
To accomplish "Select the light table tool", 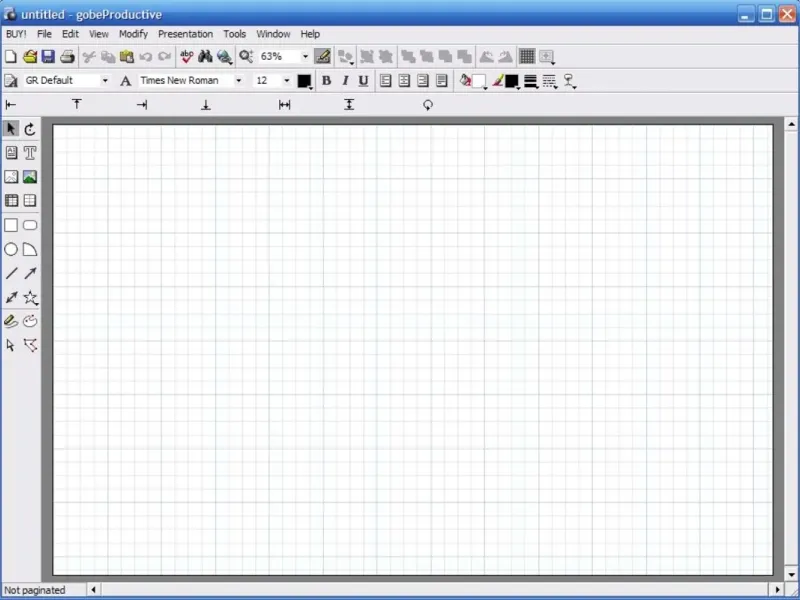I will [x=30, y=201].
